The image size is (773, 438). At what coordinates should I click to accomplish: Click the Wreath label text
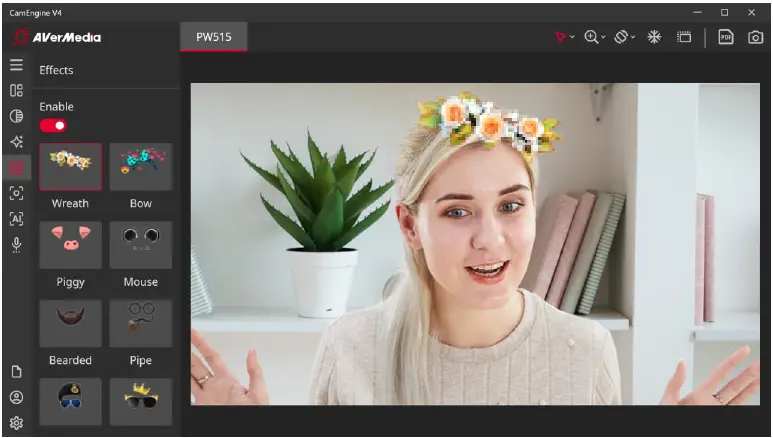pos(70,203)
